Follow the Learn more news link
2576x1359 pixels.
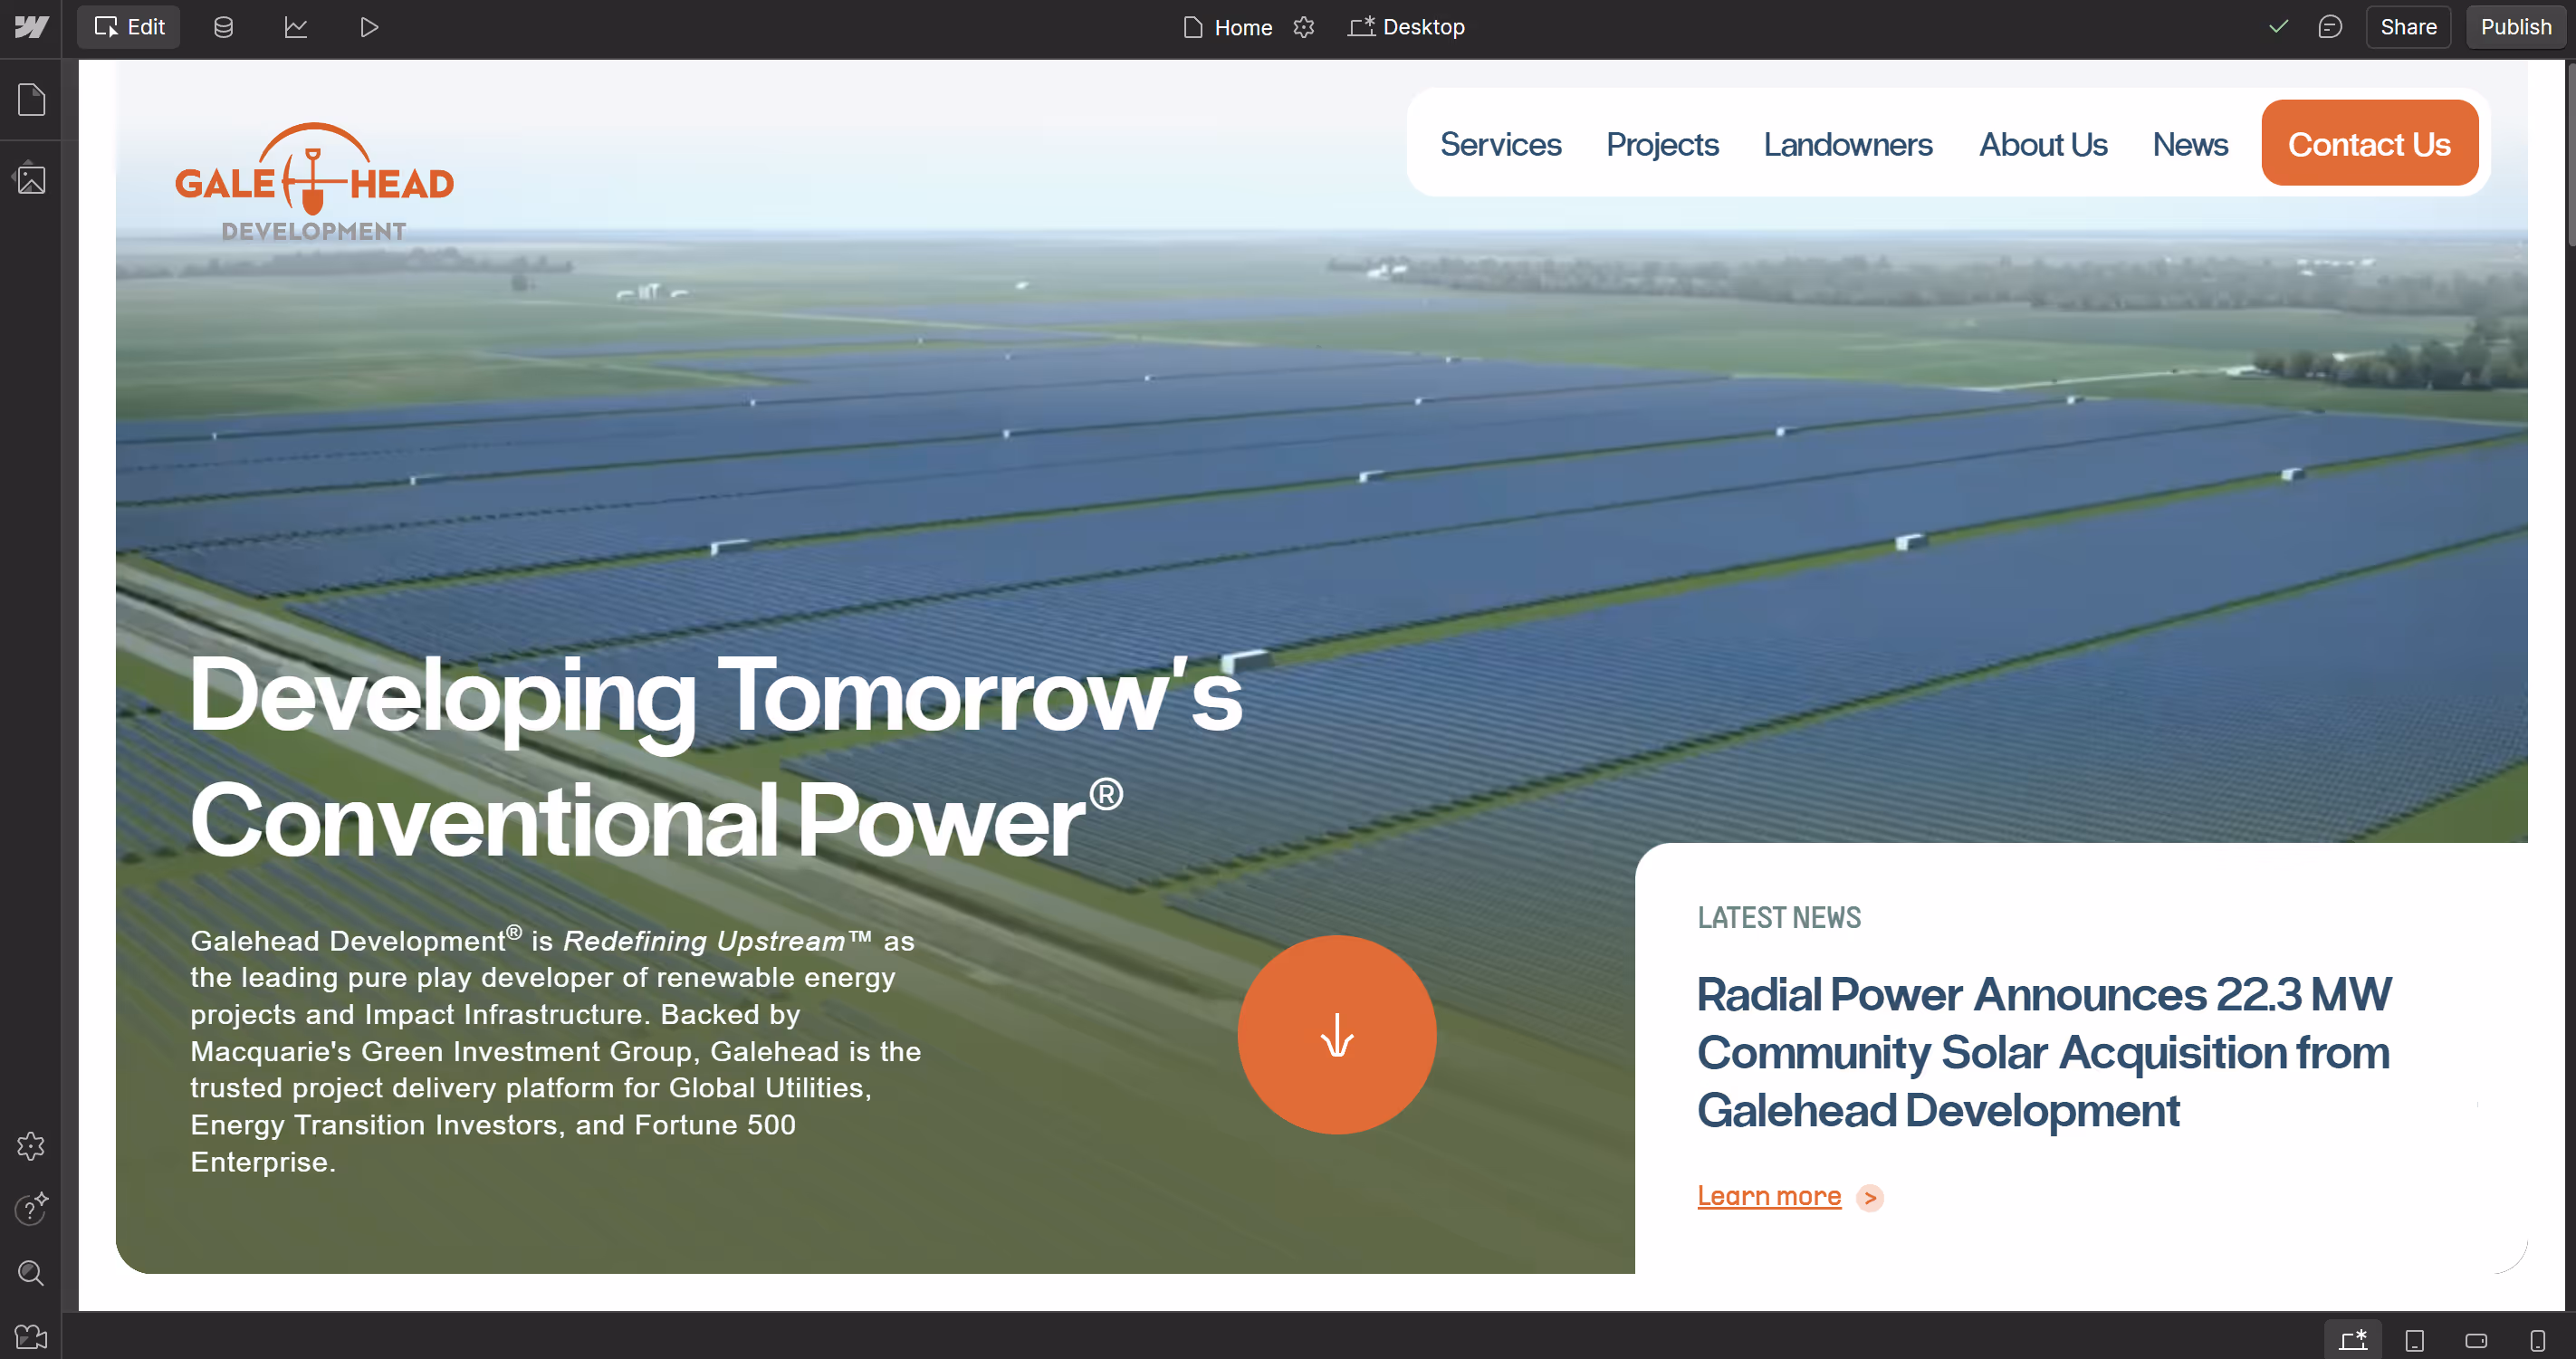coord(1768,1196)
